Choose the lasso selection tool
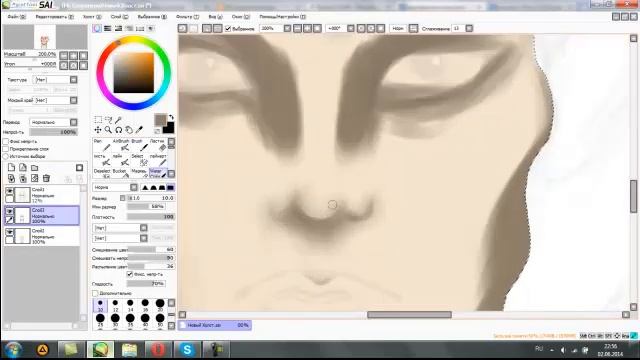 pos(108,120)
